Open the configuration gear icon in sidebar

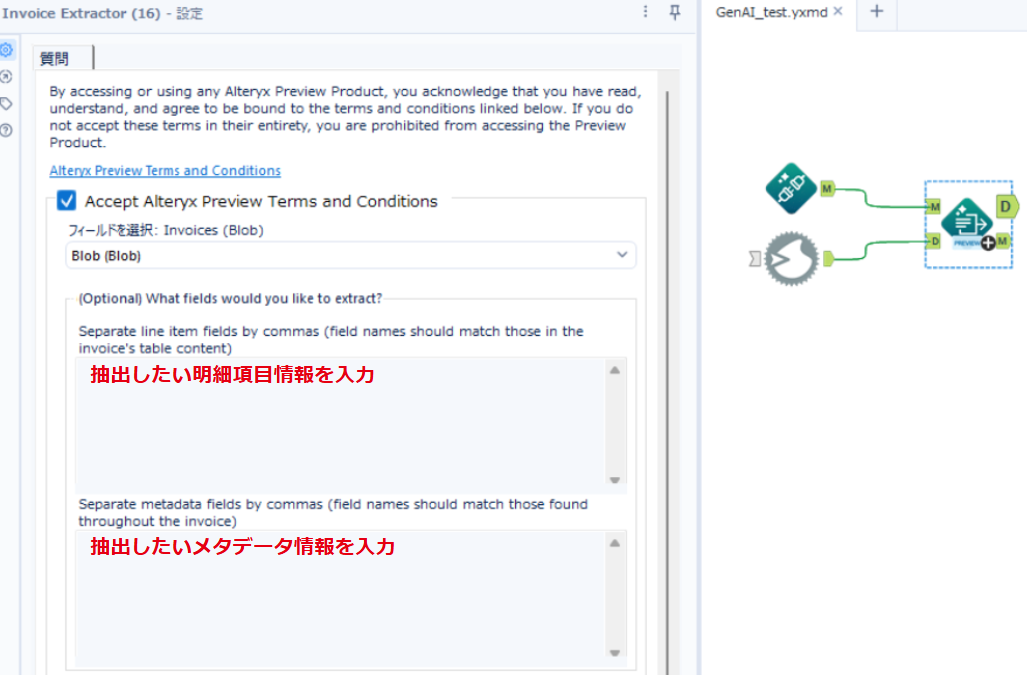pos(7,50)
